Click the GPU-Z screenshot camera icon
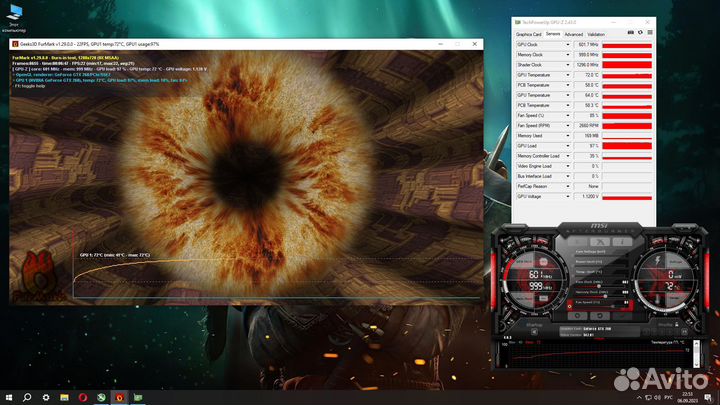This screenshot has width=720, height=405. tap(630, 33)
